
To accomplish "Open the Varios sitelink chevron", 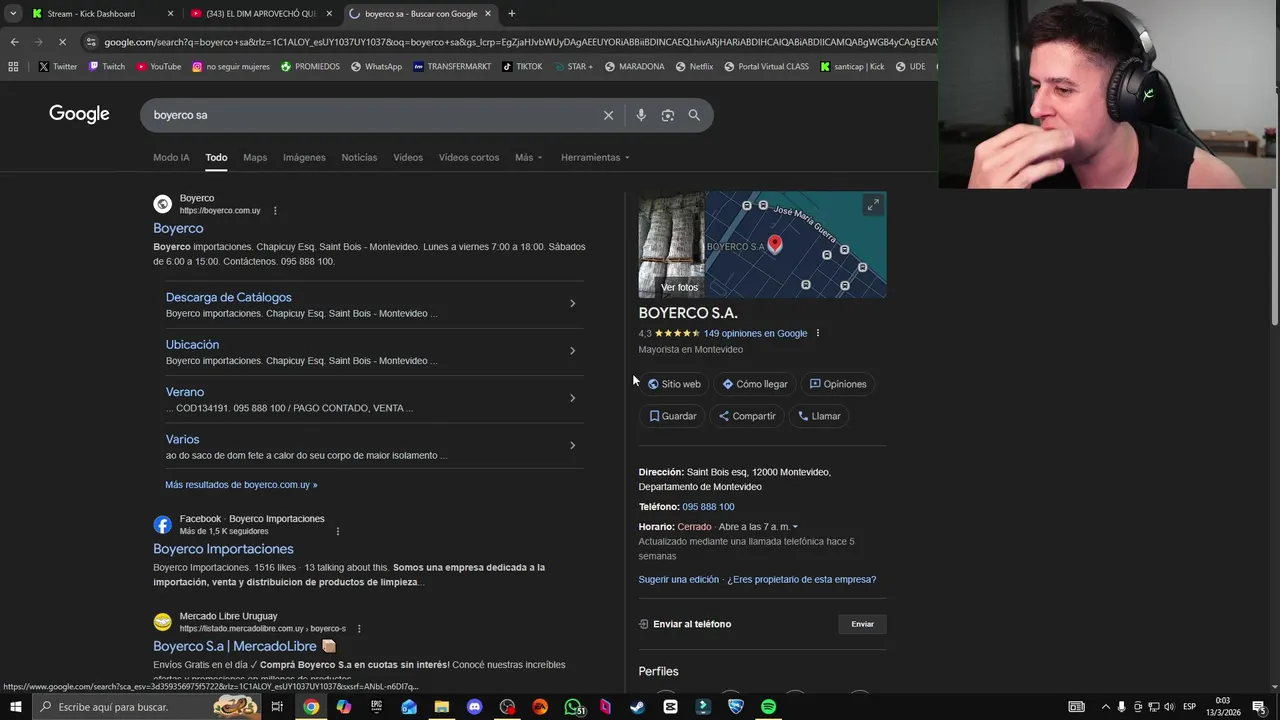I will click(572, 446).
